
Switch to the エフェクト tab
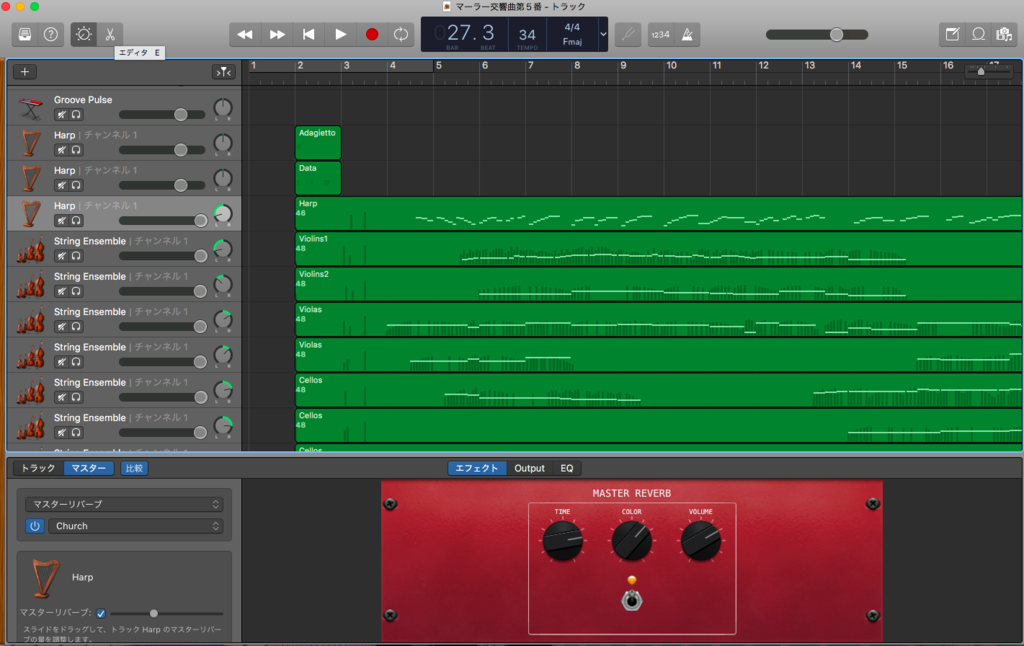[x=477, y=468]
